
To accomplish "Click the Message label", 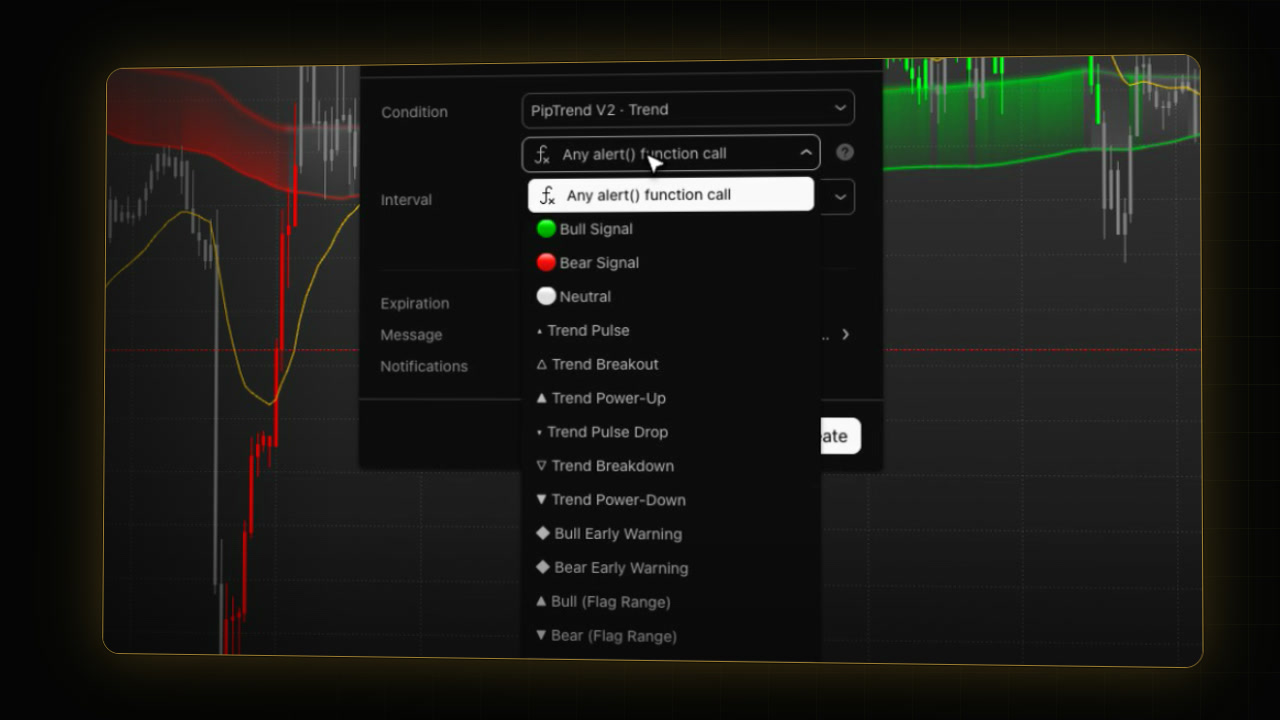I will 411,335.
